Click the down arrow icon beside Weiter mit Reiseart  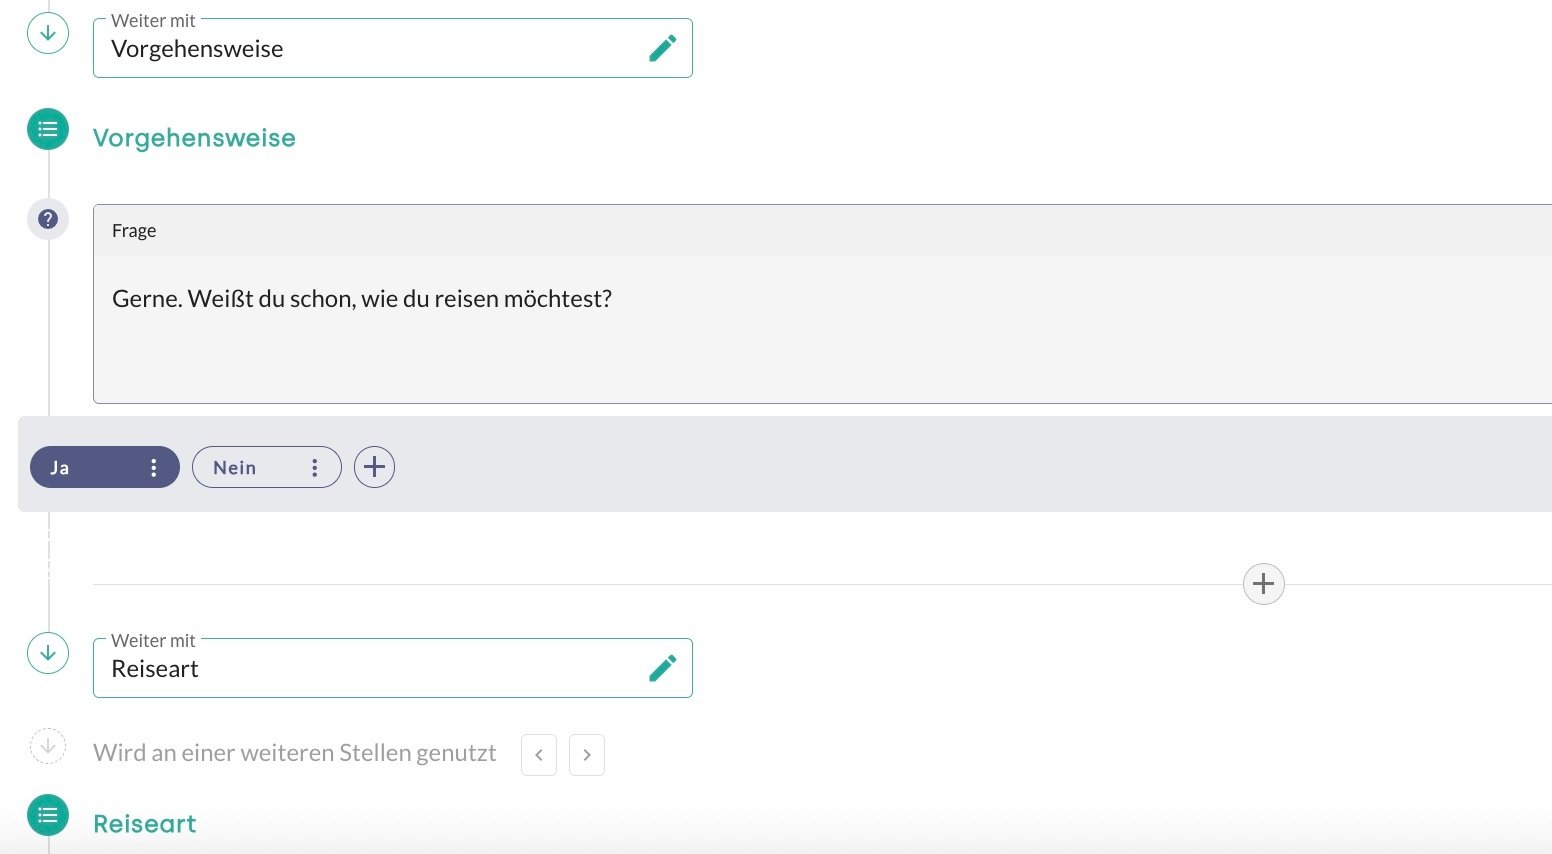click(x=48, y=653)
